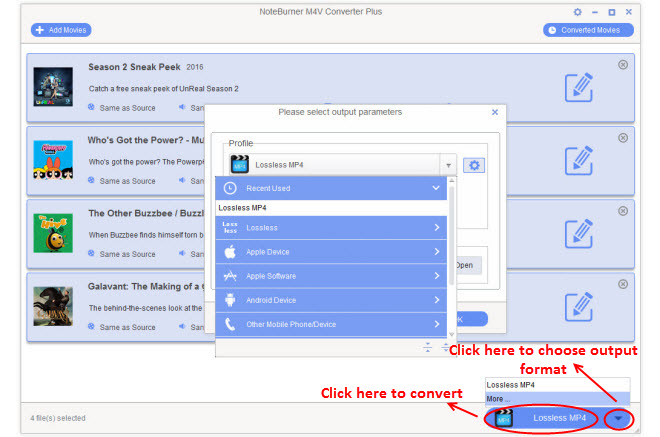Click OK button in dialog
660x437 pixels.
pos(471,319)
